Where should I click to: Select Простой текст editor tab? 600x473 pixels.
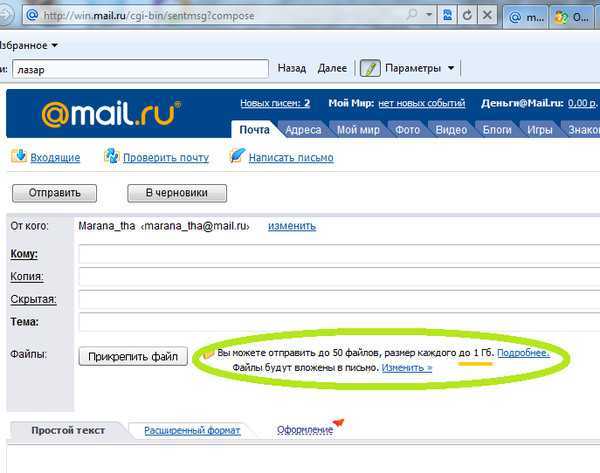pyautogui.click(x=68, y=431)
